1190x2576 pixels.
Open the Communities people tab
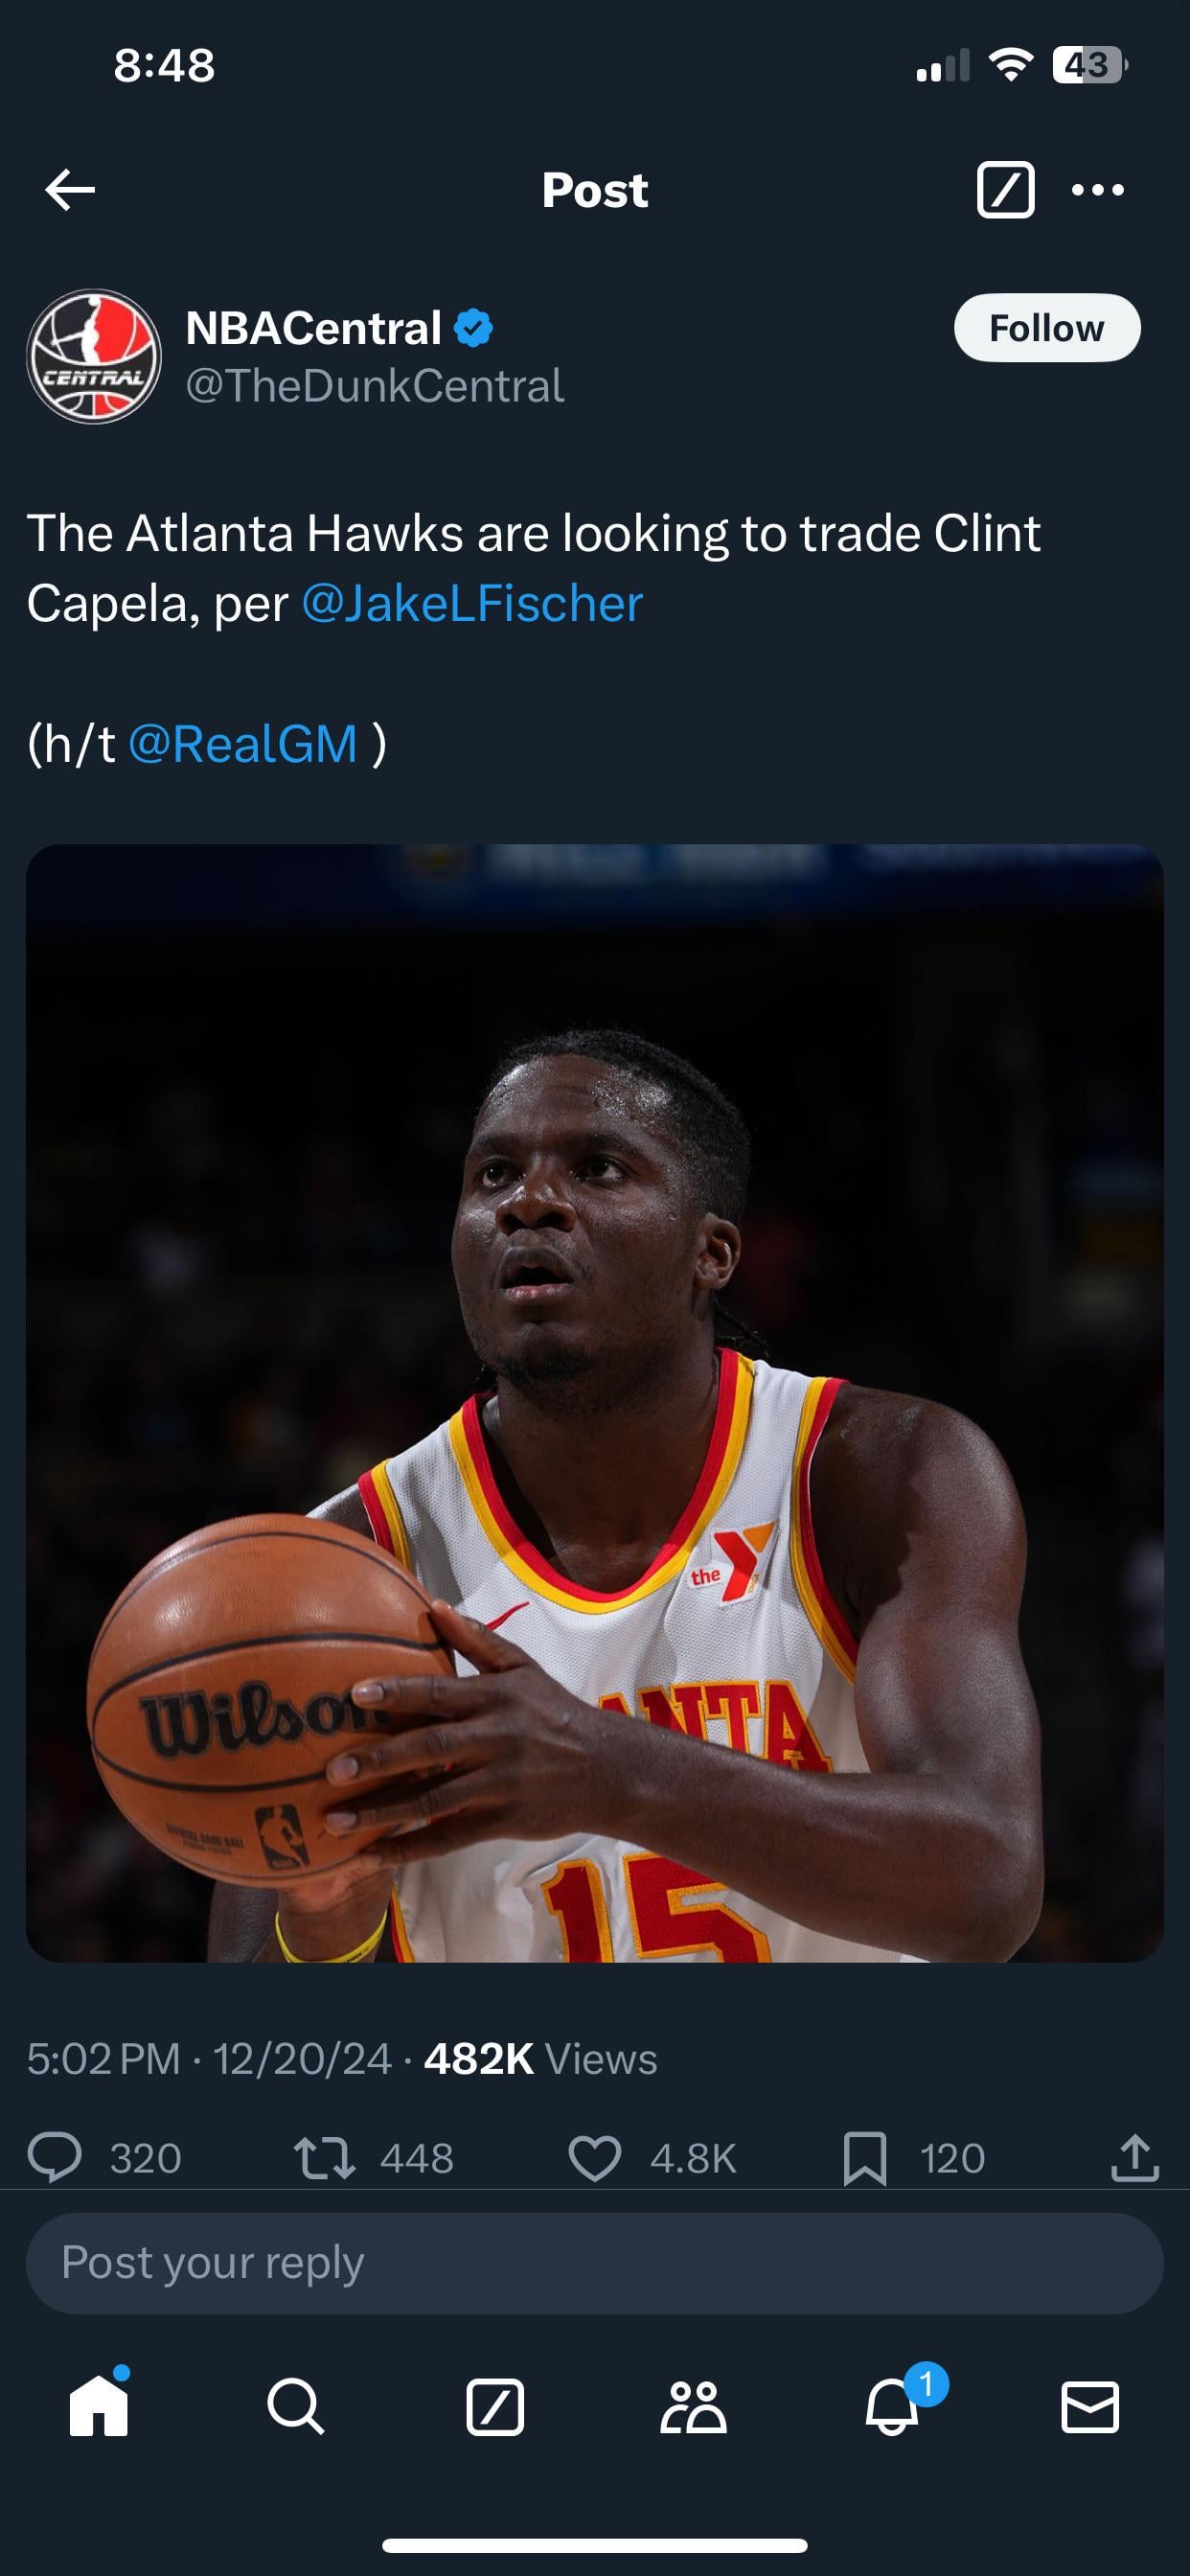coord(693,2406)
